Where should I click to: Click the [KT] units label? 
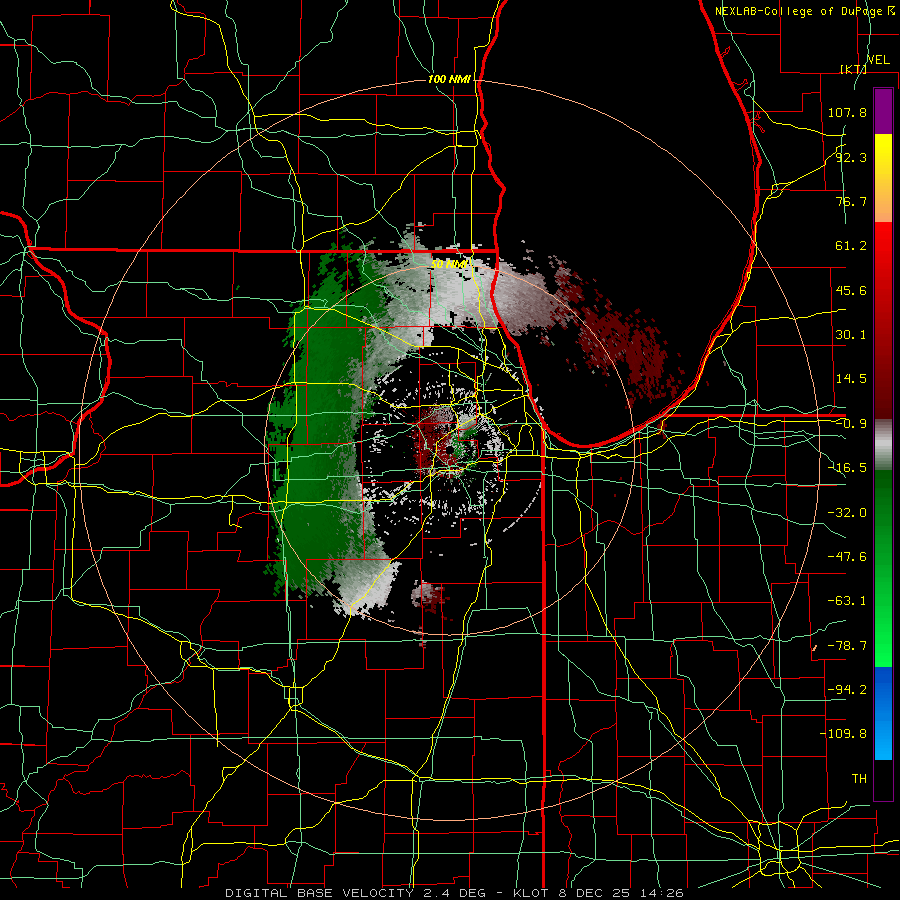(854, 69)
